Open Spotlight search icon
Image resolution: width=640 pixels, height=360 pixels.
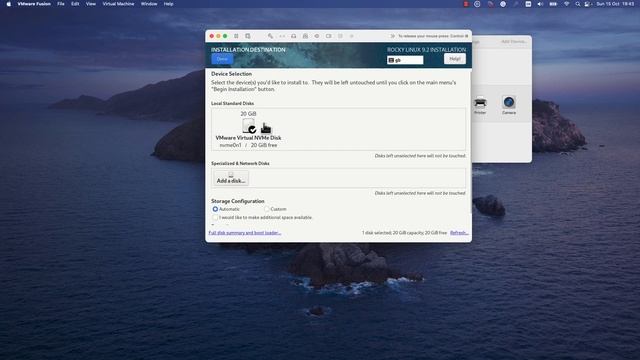(x=578, y=4)
